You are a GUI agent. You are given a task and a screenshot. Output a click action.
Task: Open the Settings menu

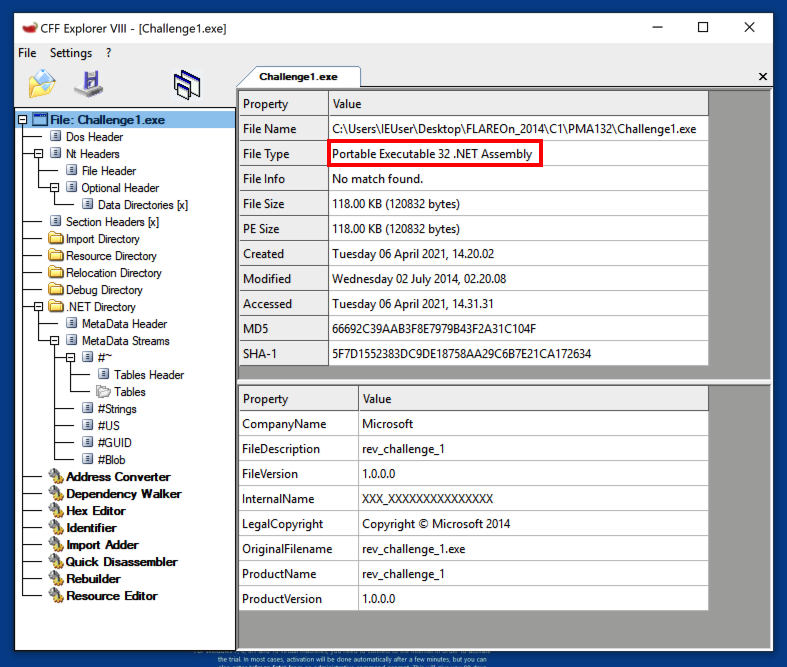(x=71, y=53)
